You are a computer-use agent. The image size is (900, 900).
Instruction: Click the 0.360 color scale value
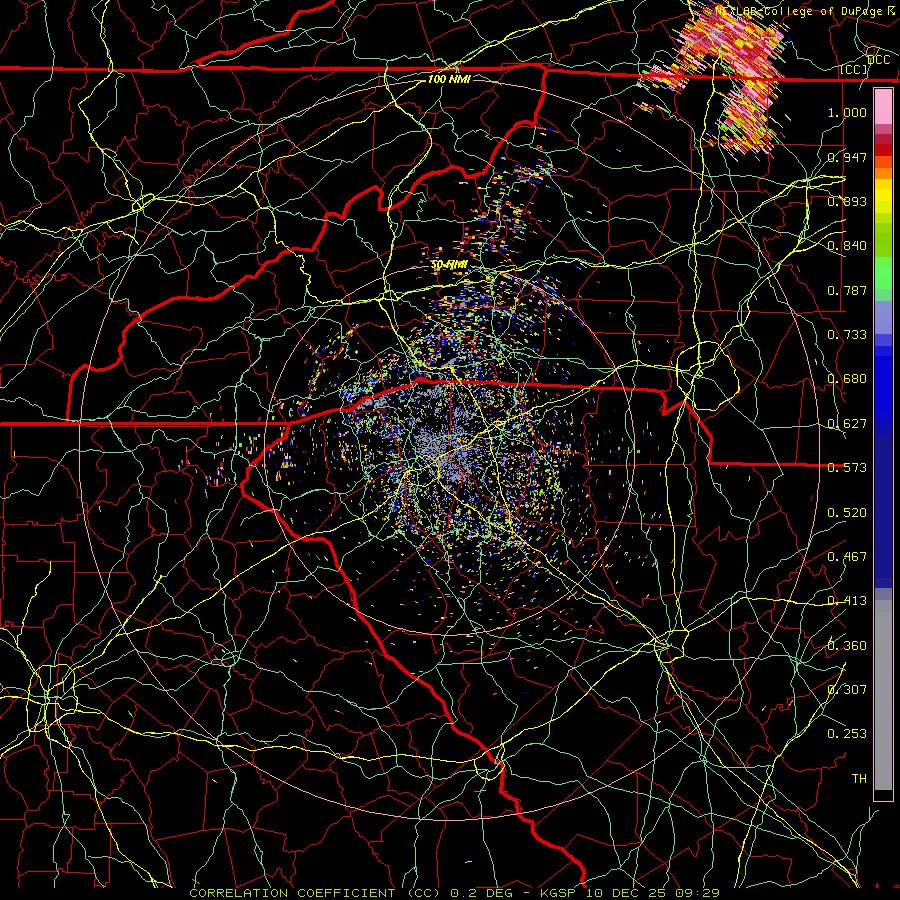pyautogui.click(x=847, y=646)
